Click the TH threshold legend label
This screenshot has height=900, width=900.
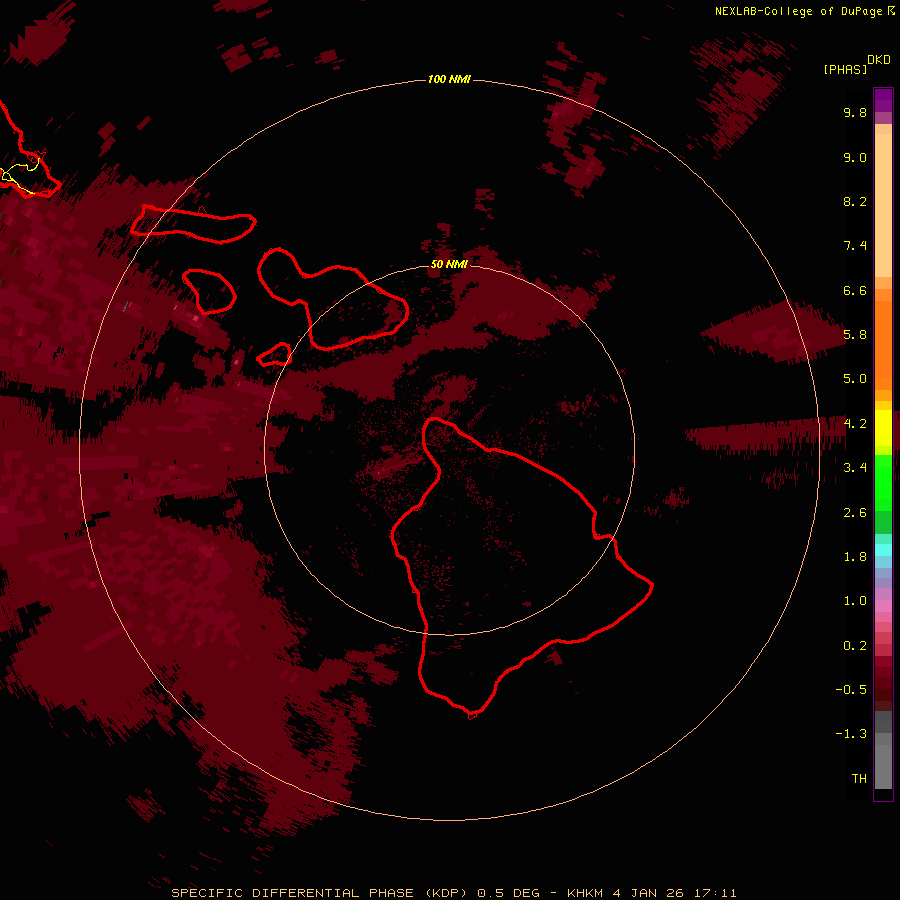click(x=859, y=779)
